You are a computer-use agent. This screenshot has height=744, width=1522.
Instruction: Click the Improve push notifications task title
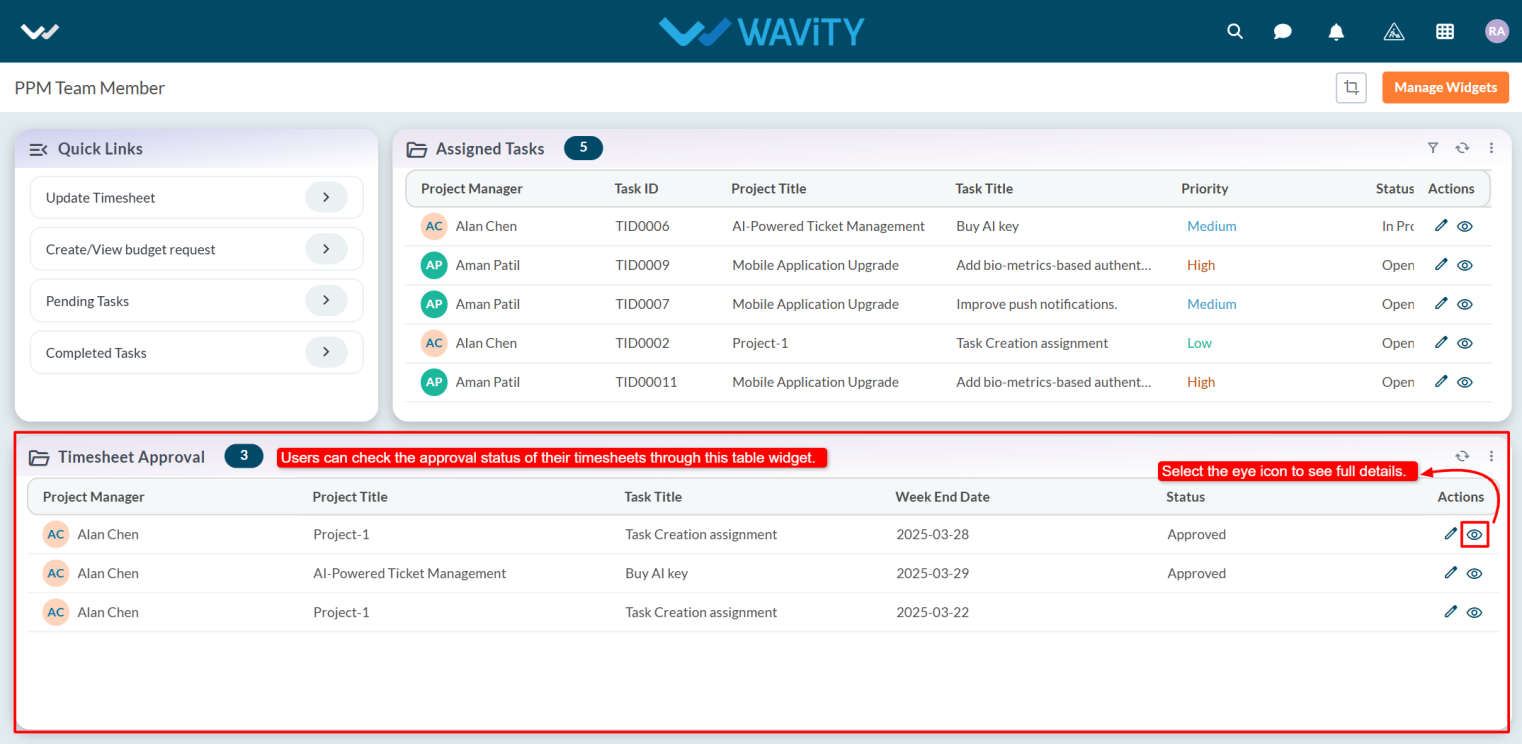1036,304
